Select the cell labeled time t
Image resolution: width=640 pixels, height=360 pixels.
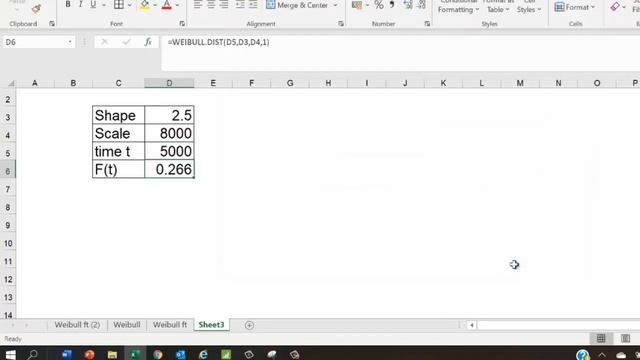pyautogui.click(x=118, y=151)
